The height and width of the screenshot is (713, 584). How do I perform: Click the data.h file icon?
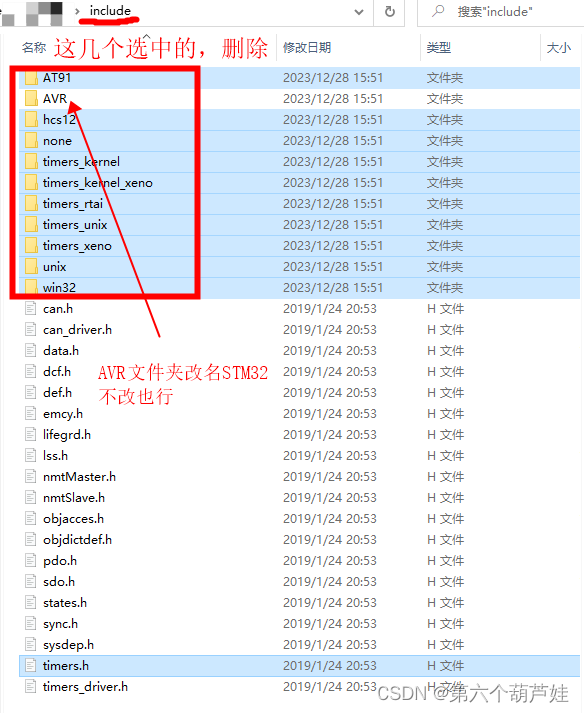tap(30, 350)
